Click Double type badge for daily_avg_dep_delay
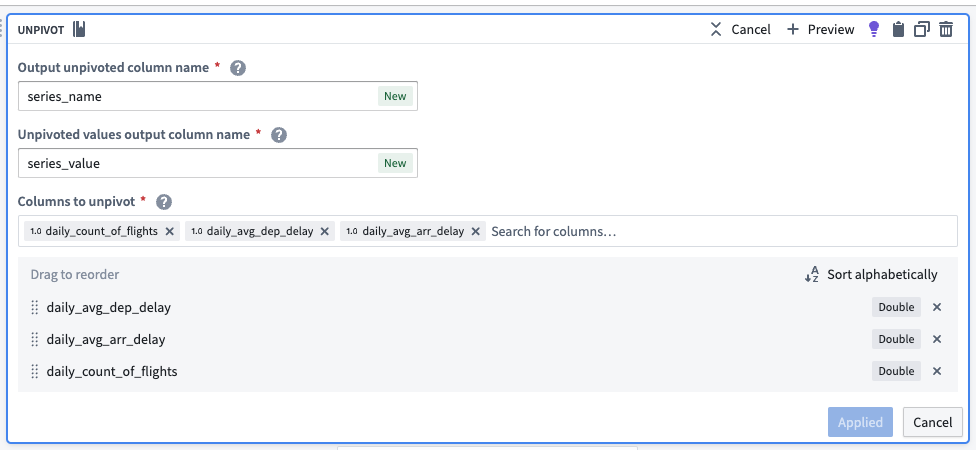 point(896,307)
